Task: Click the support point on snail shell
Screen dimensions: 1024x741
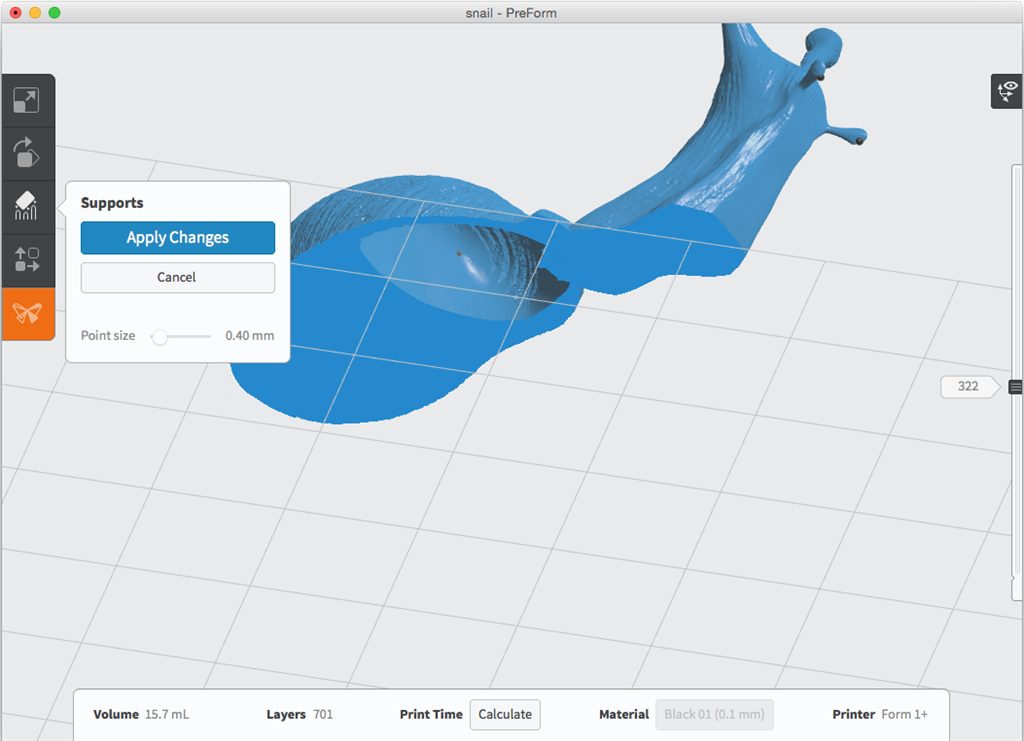Action: 459,253
